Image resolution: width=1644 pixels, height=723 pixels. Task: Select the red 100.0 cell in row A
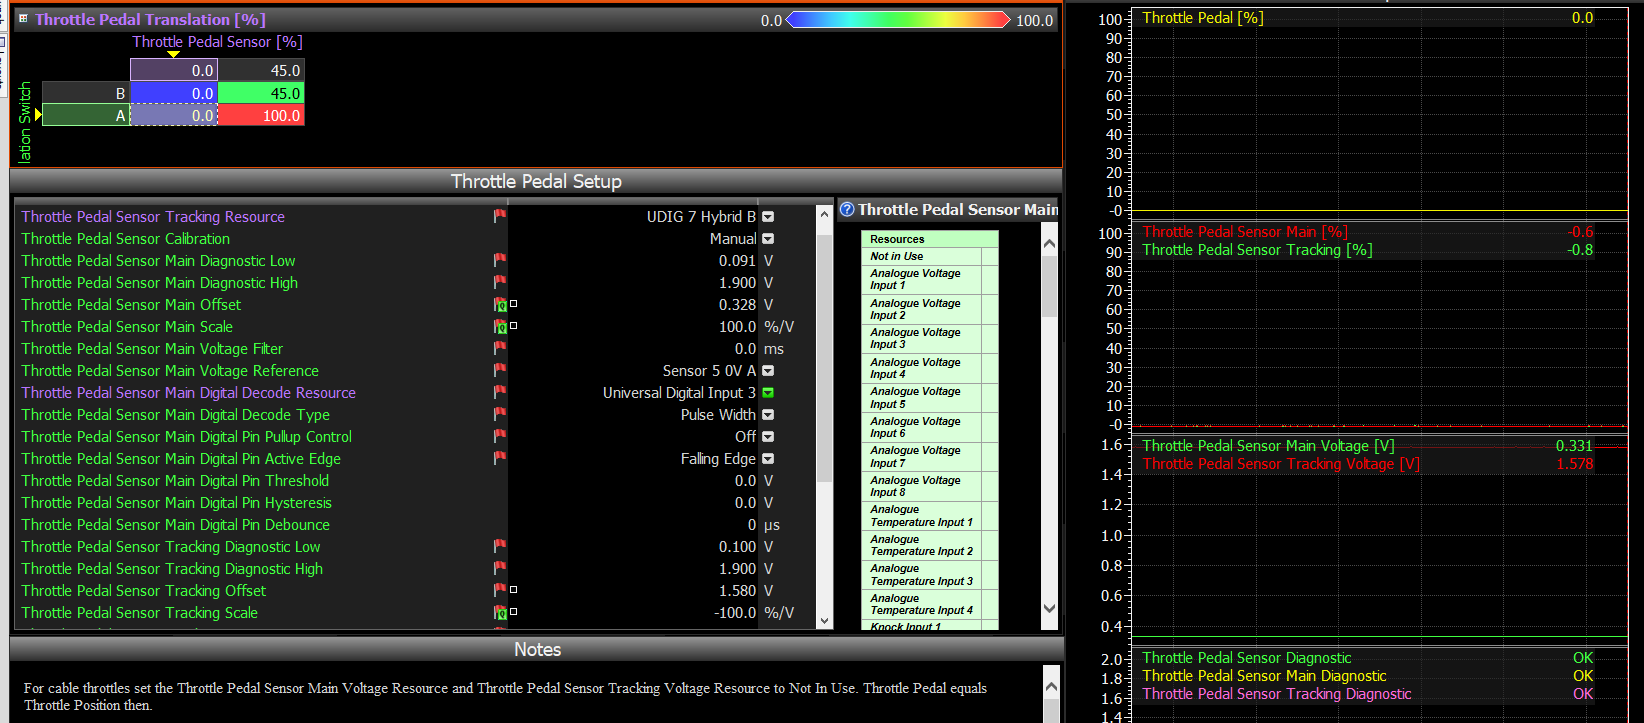(261, 115)
